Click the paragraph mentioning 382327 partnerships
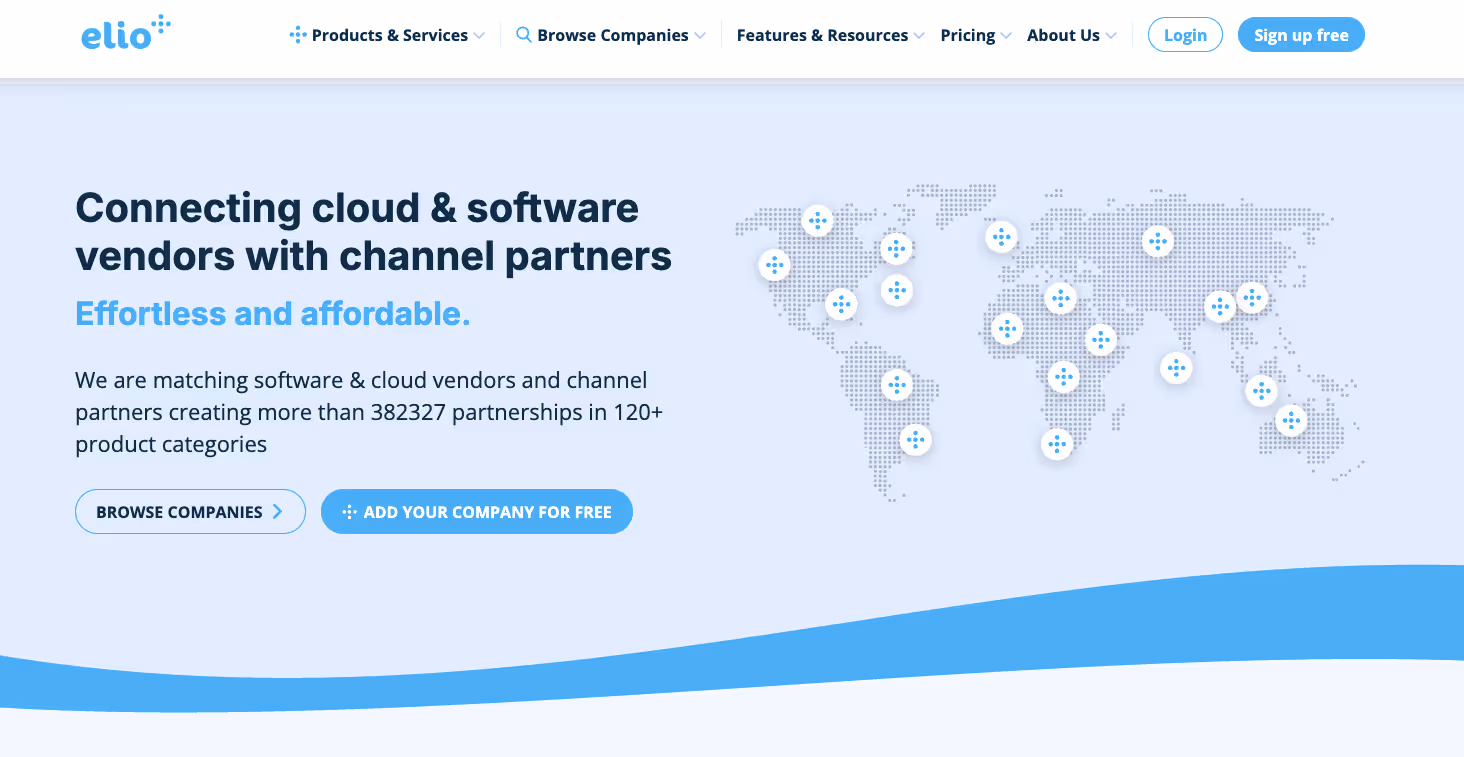1464x757 pixels. click(x=369, y=412)
